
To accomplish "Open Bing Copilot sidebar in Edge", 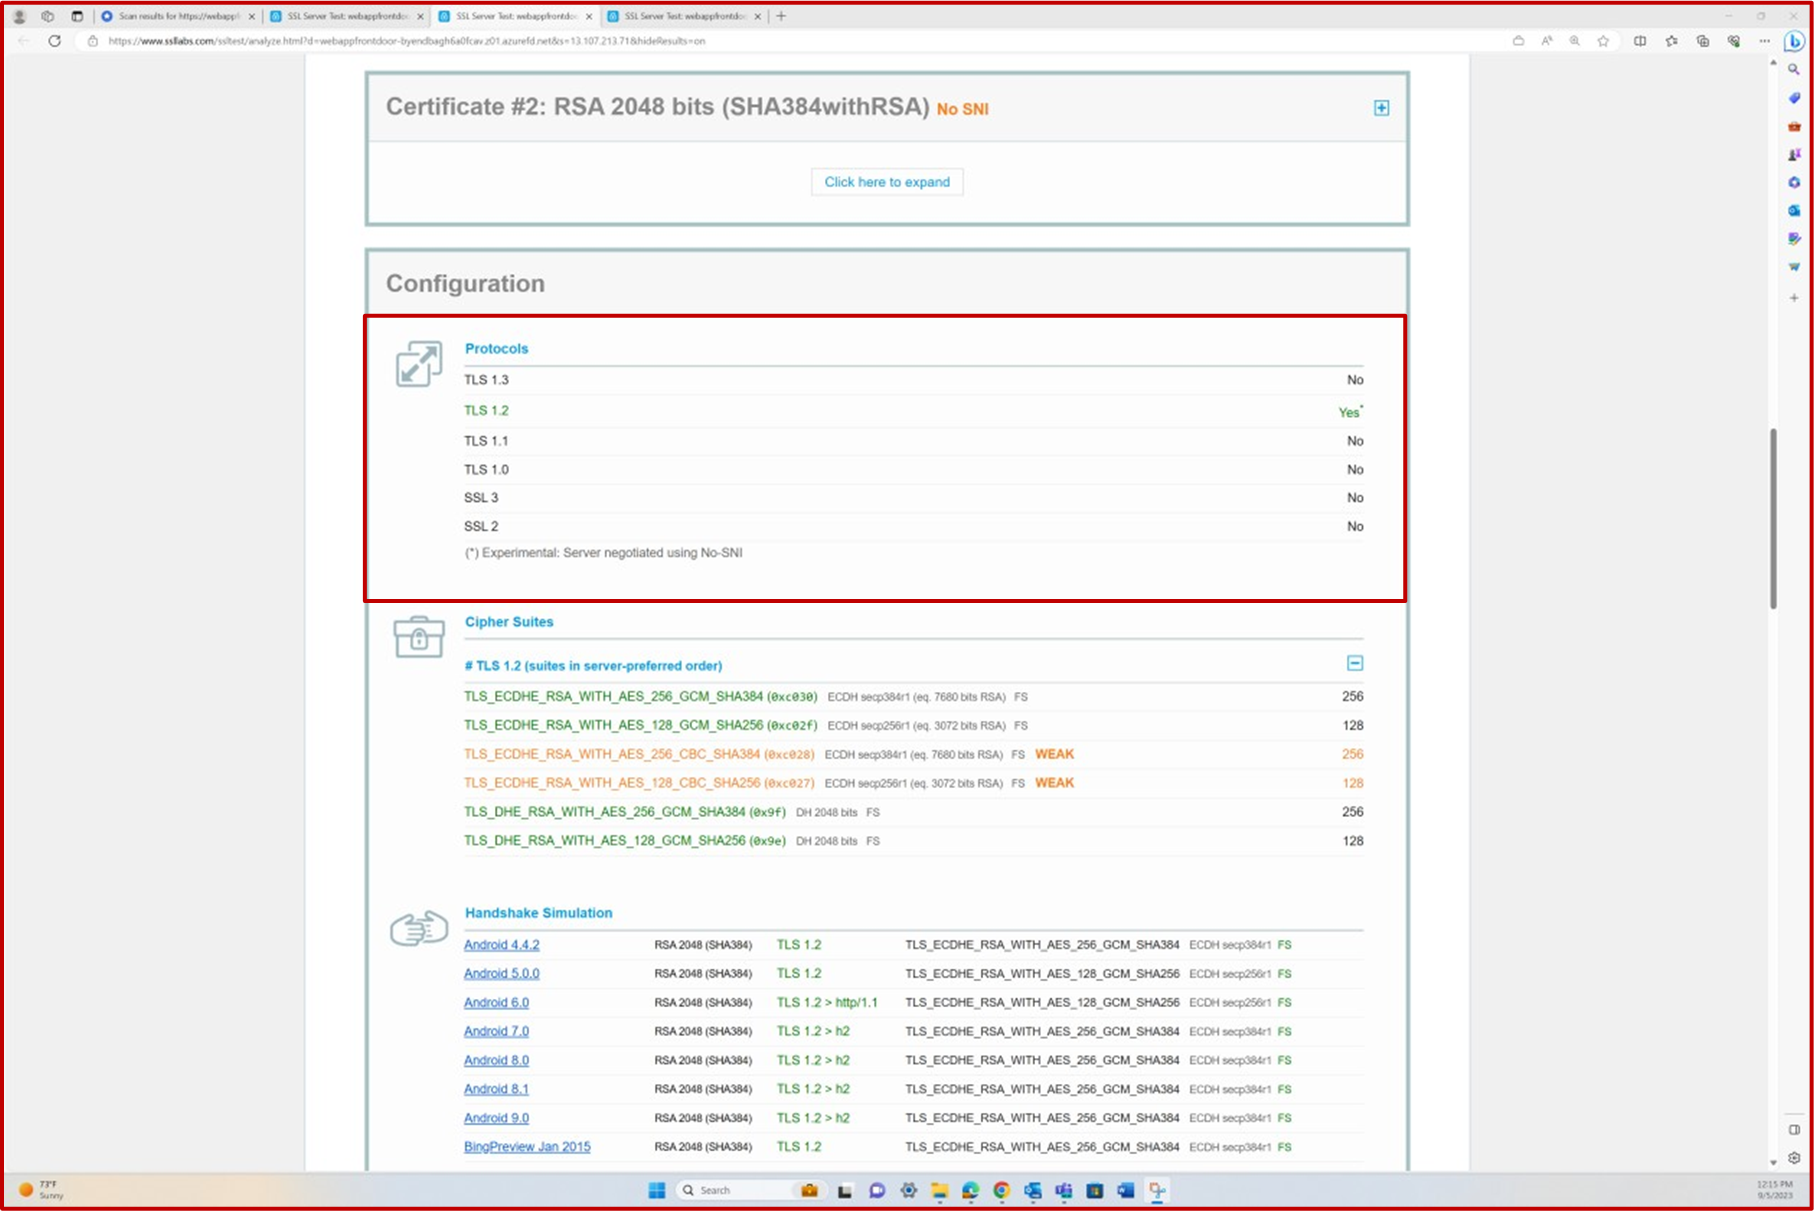I will (x=1793, y=42).
